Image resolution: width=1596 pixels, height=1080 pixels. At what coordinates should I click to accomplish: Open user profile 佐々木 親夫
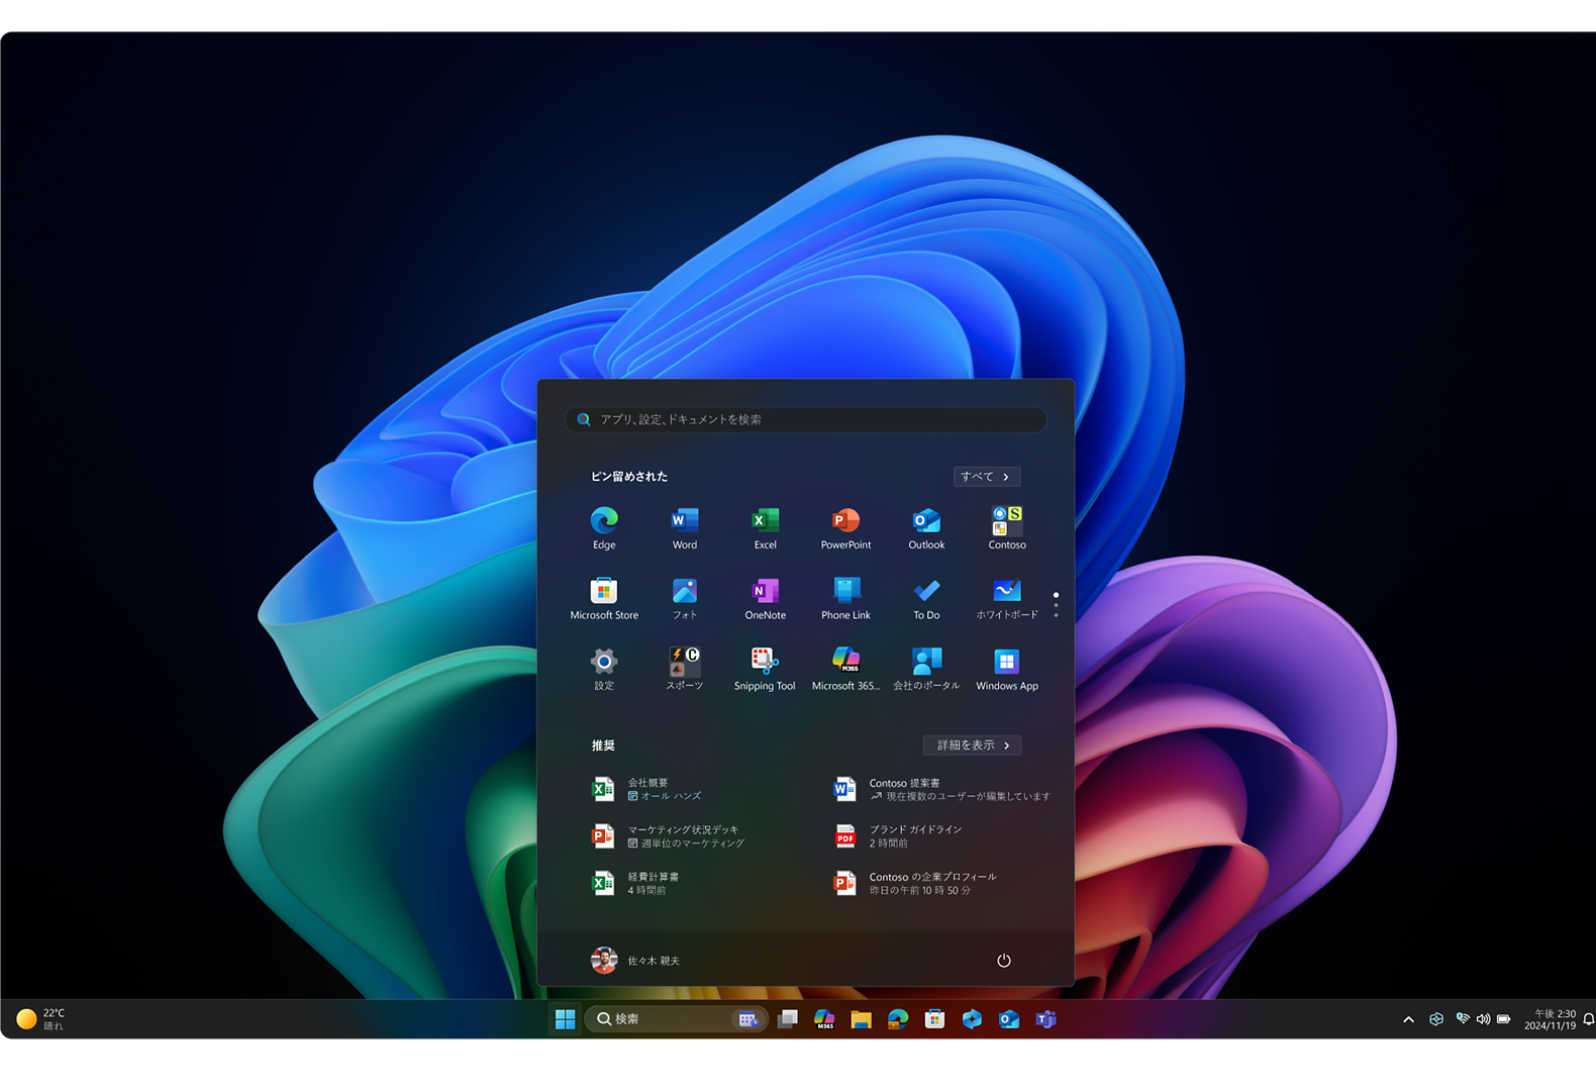click(636, 961)
